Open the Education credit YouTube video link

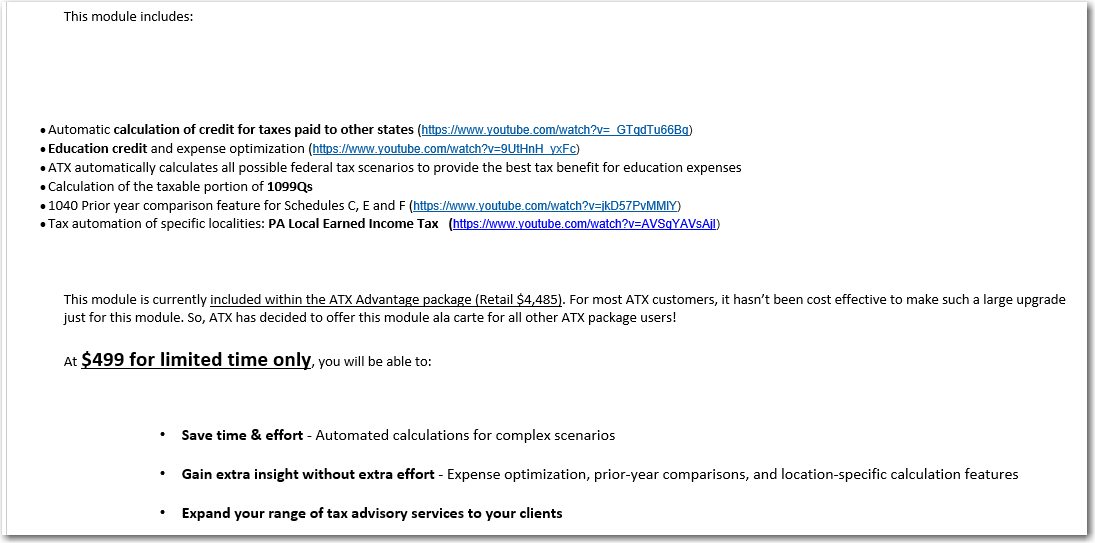point(444,149)
